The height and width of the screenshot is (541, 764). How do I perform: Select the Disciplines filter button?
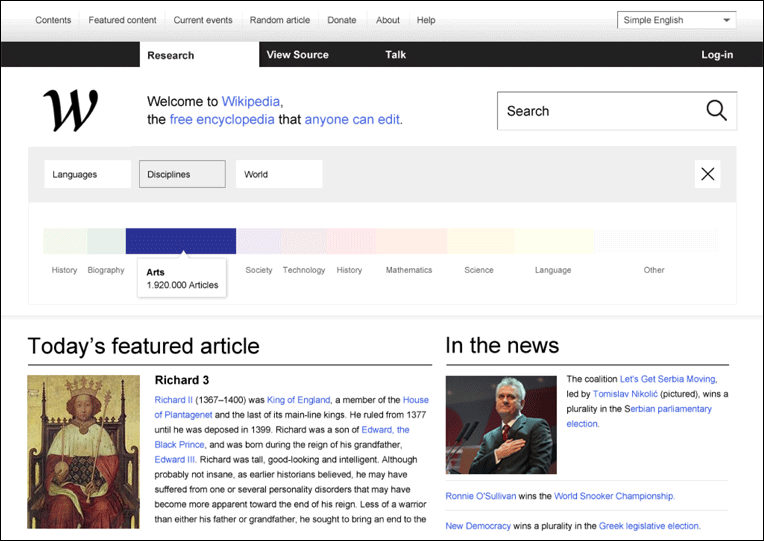point(182,174)
